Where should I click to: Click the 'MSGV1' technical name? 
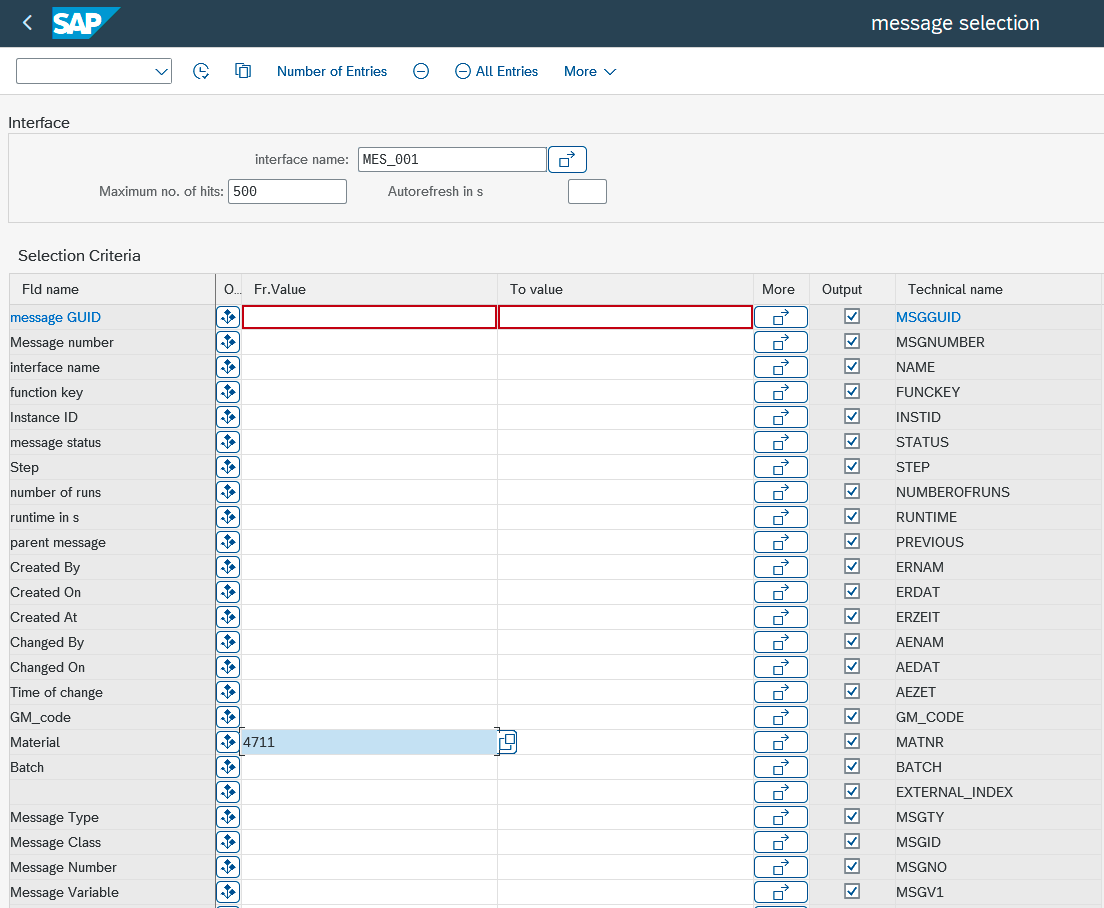pyautogui.click(x=920, y=893)
